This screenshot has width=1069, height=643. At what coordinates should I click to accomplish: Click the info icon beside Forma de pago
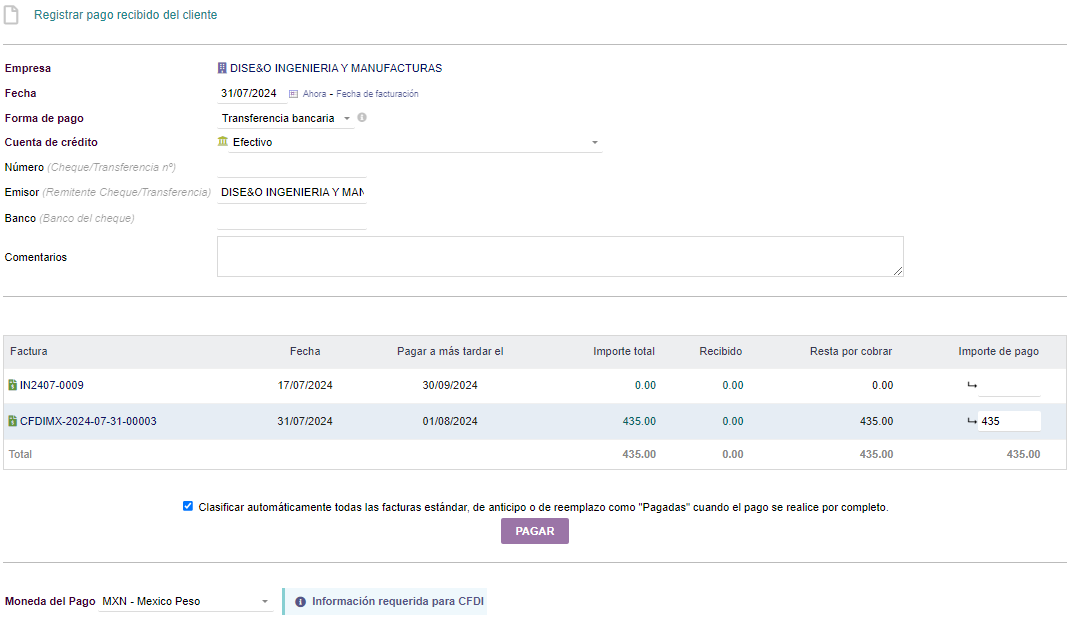362,118
